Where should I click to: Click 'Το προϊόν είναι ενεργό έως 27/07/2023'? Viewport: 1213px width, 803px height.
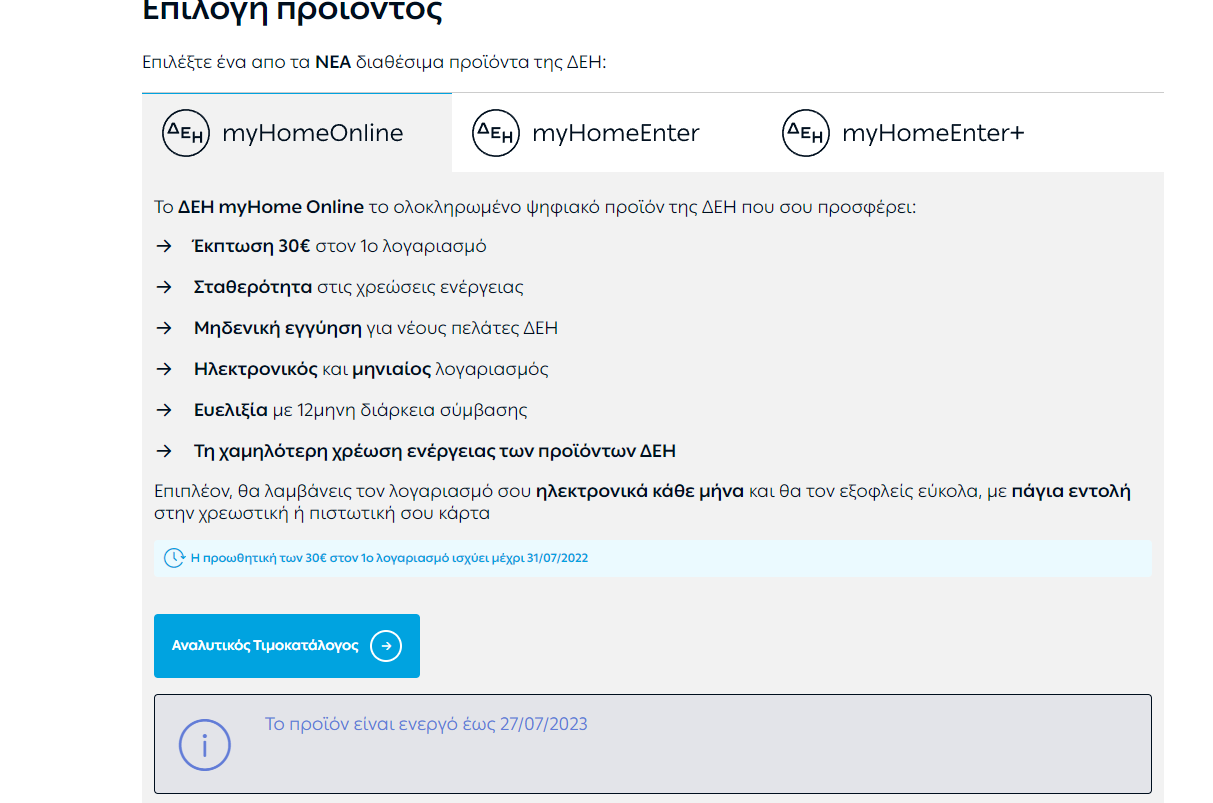(426, 724)
